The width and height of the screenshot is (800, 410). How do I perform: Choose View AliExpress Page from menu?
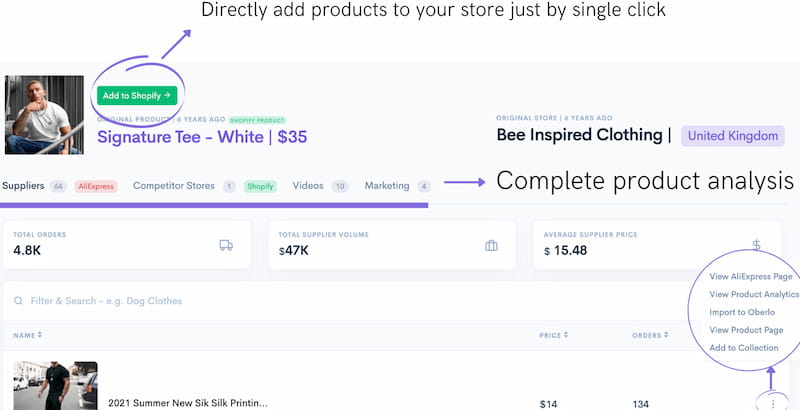coord(750,276)
